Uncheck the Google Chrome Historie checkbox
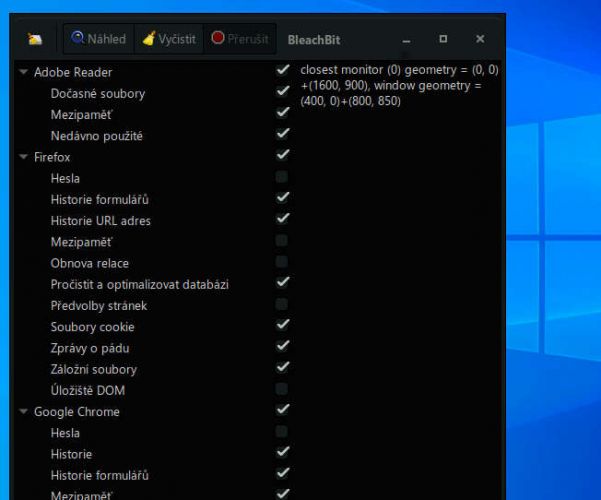The image size is (601, 500). click(x=283, y=452)
